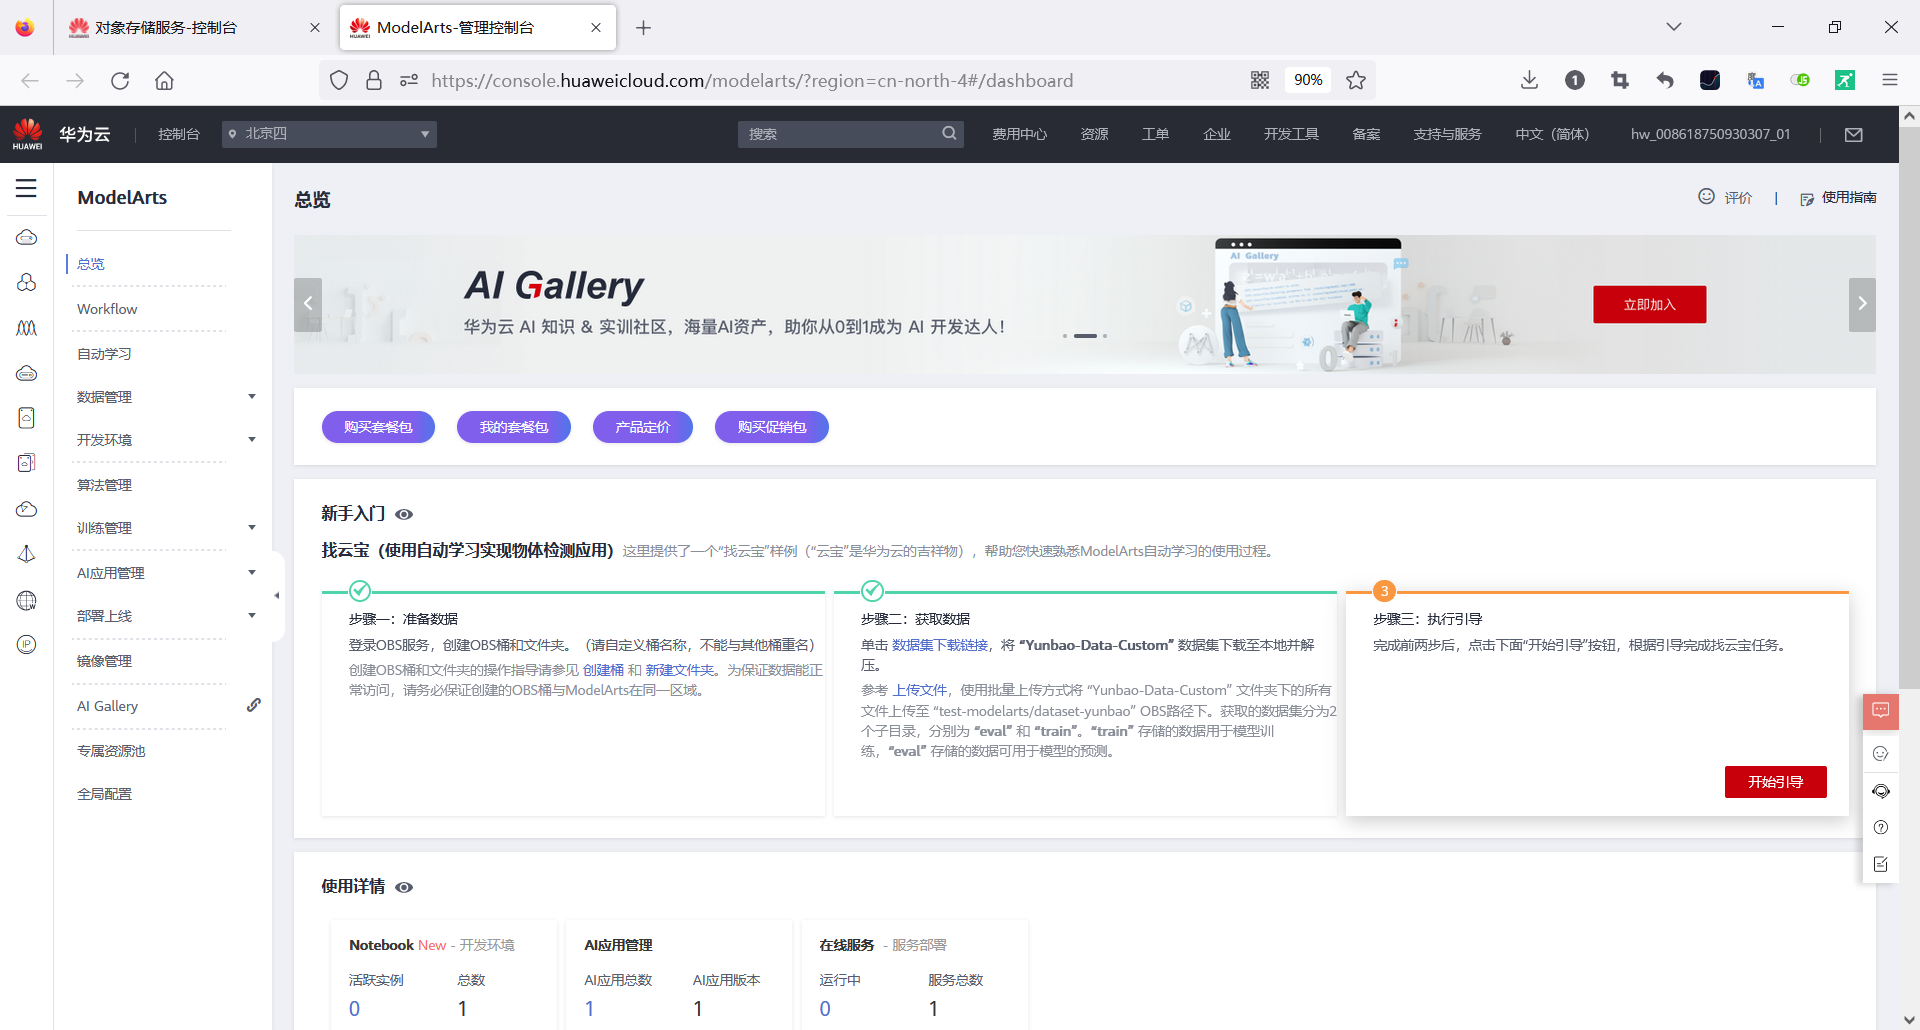Show previous banner slide

click(308, 304)
